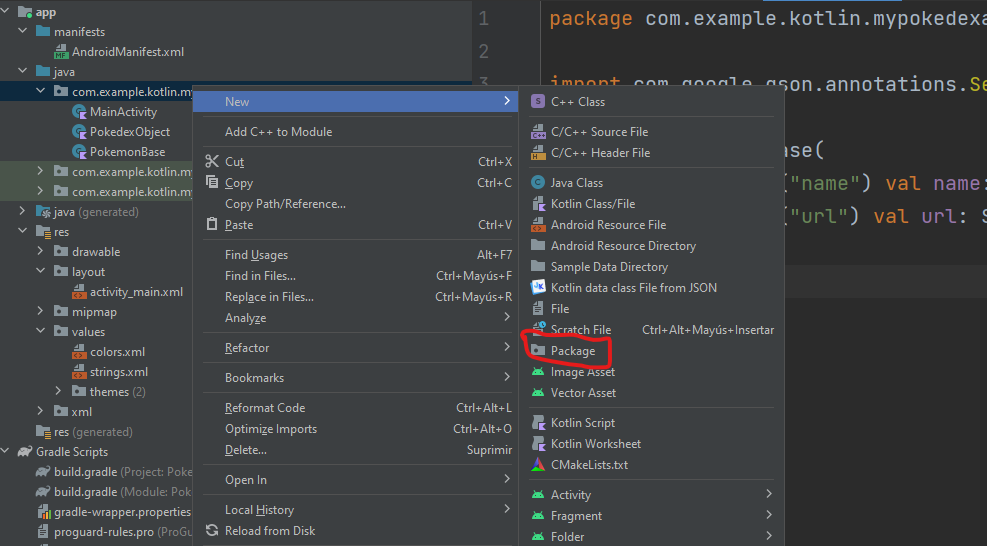
Task: Select Package from the New submenu
Action: (572, 351)
